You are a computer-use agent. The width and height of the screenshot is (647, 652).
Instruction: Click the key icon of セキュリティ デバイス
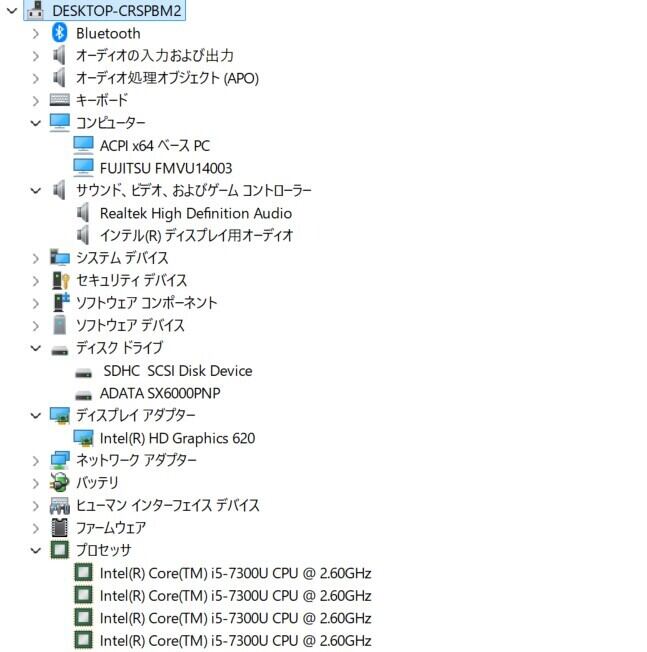(61, 280)
